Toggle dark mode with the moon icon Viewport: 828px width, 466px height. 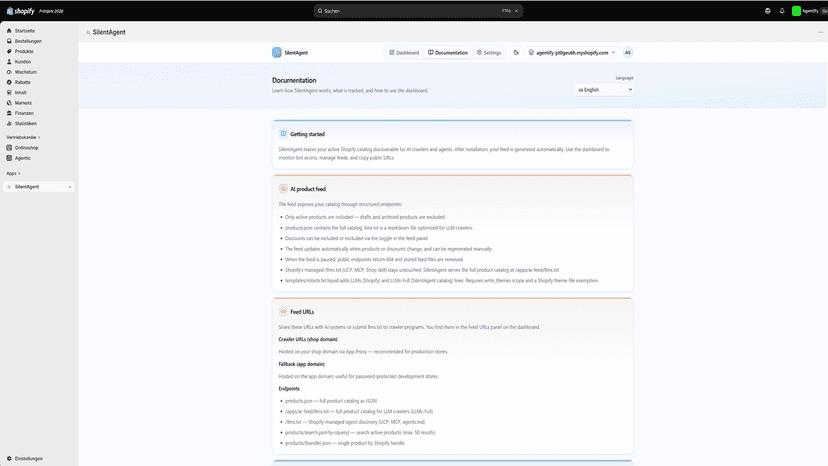click(516, 52)
